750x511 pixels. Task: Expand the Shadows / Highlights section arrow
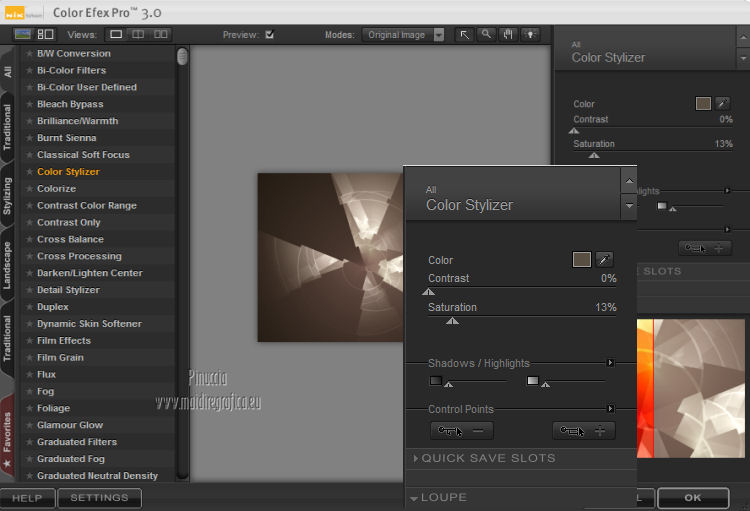610,363
